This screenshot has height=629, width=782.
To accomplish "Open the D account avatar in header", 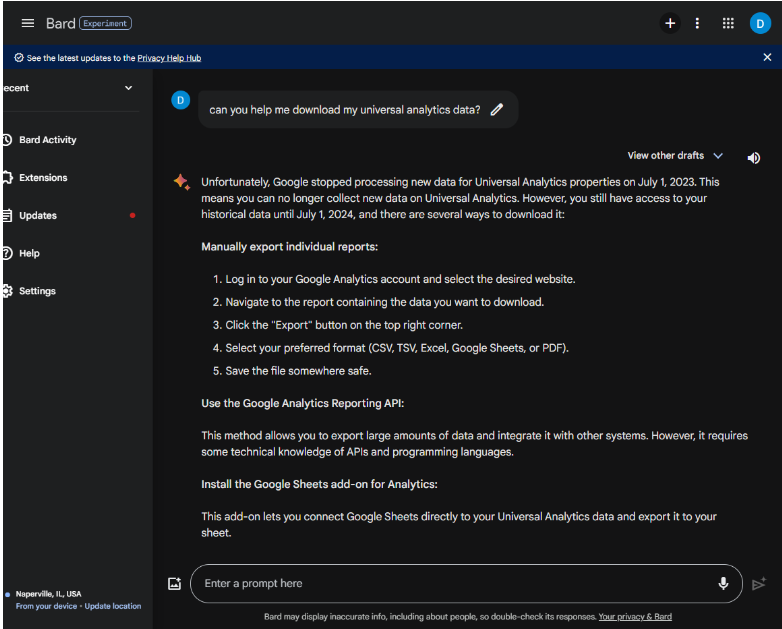I will [x=760, y=23].
